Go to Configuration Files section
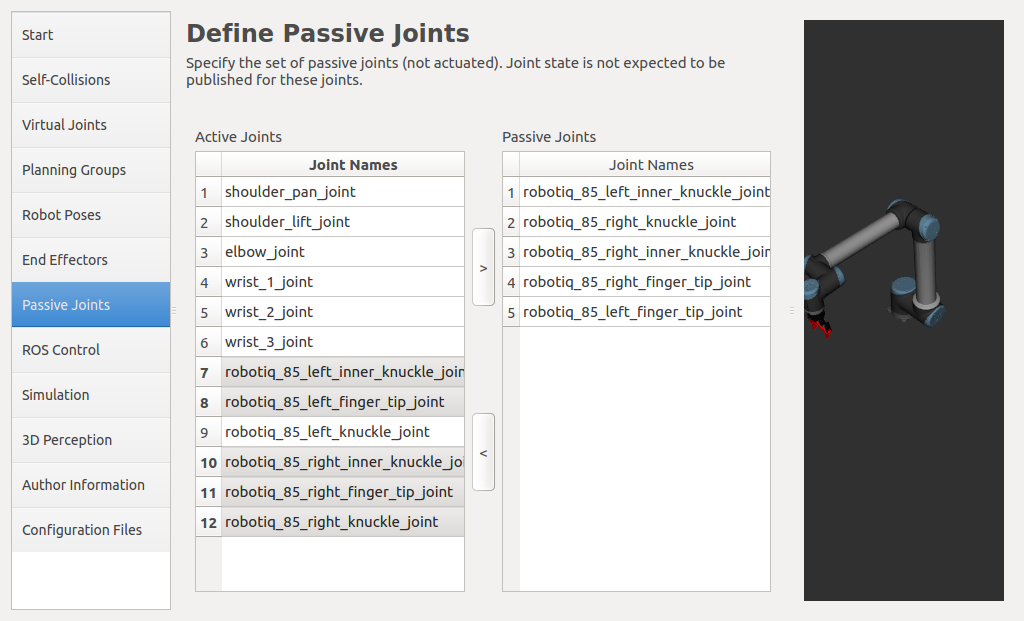1024x621 pixels. [x=91, y=530]
